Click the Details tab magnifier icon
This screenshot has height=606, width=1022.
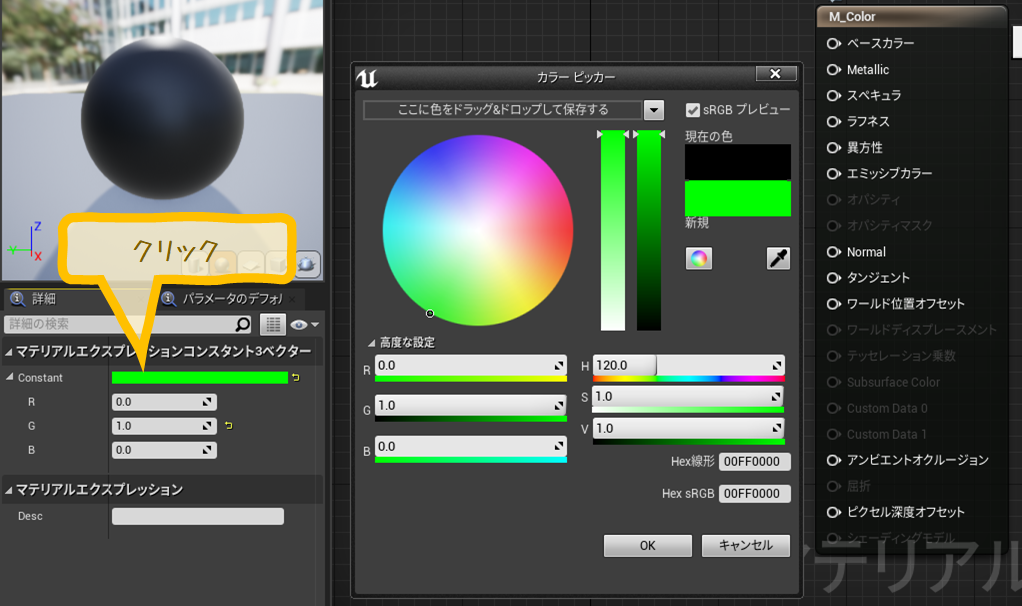tap(18, 299)
